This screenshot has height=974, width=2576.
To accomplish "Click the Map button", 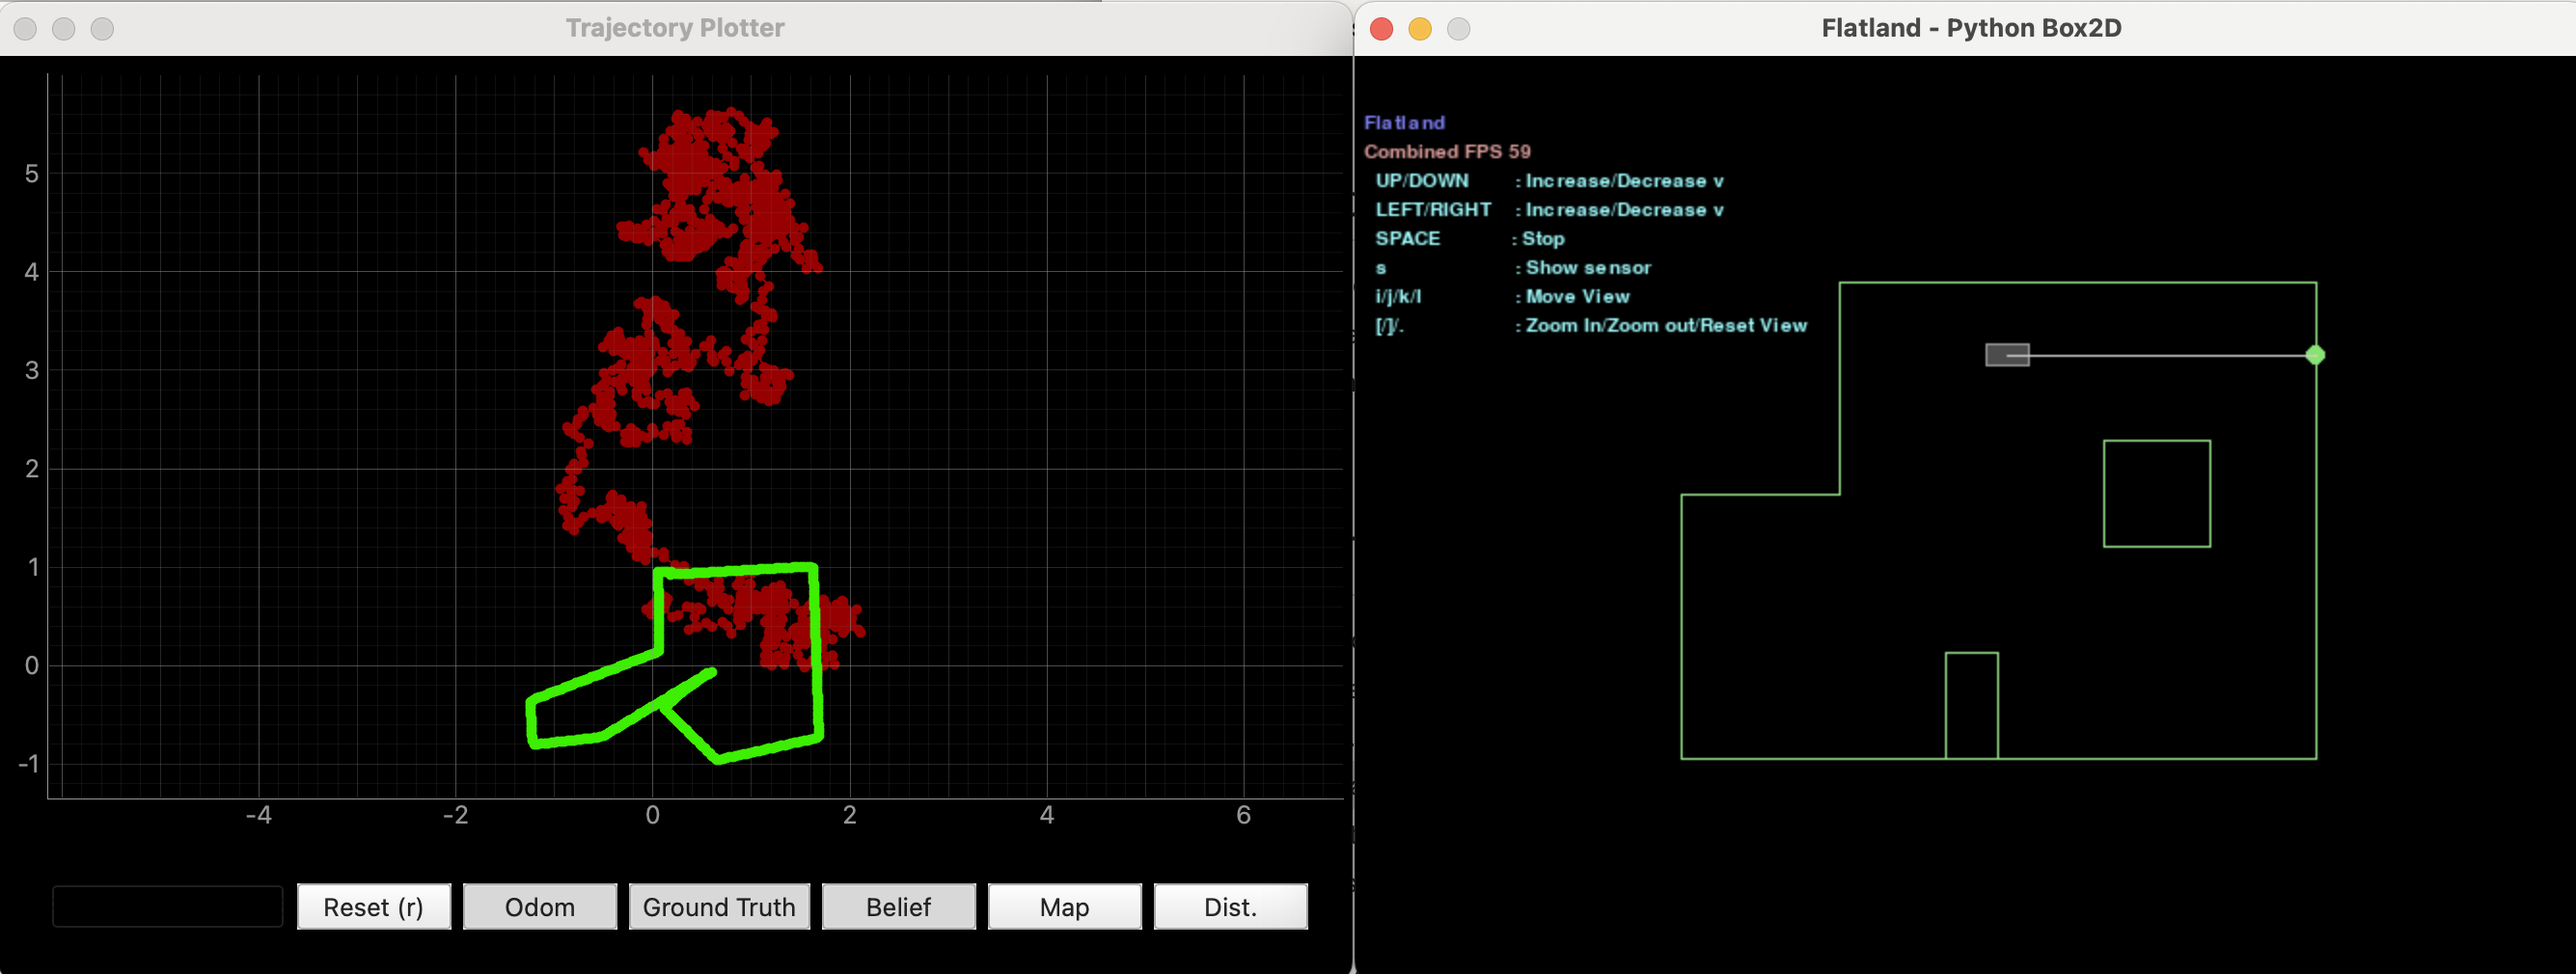I will point(1064,906).
